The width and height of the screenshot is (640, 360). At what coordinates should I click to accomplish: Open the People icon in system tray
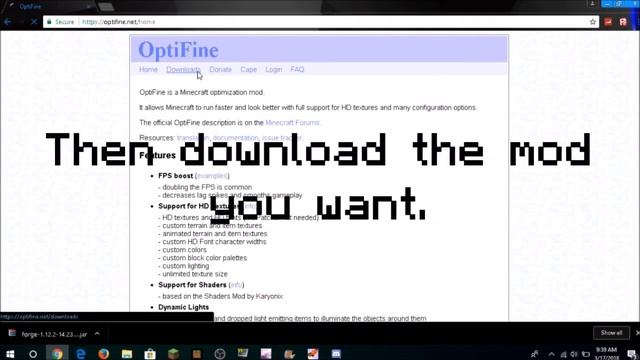click(535, 354)
